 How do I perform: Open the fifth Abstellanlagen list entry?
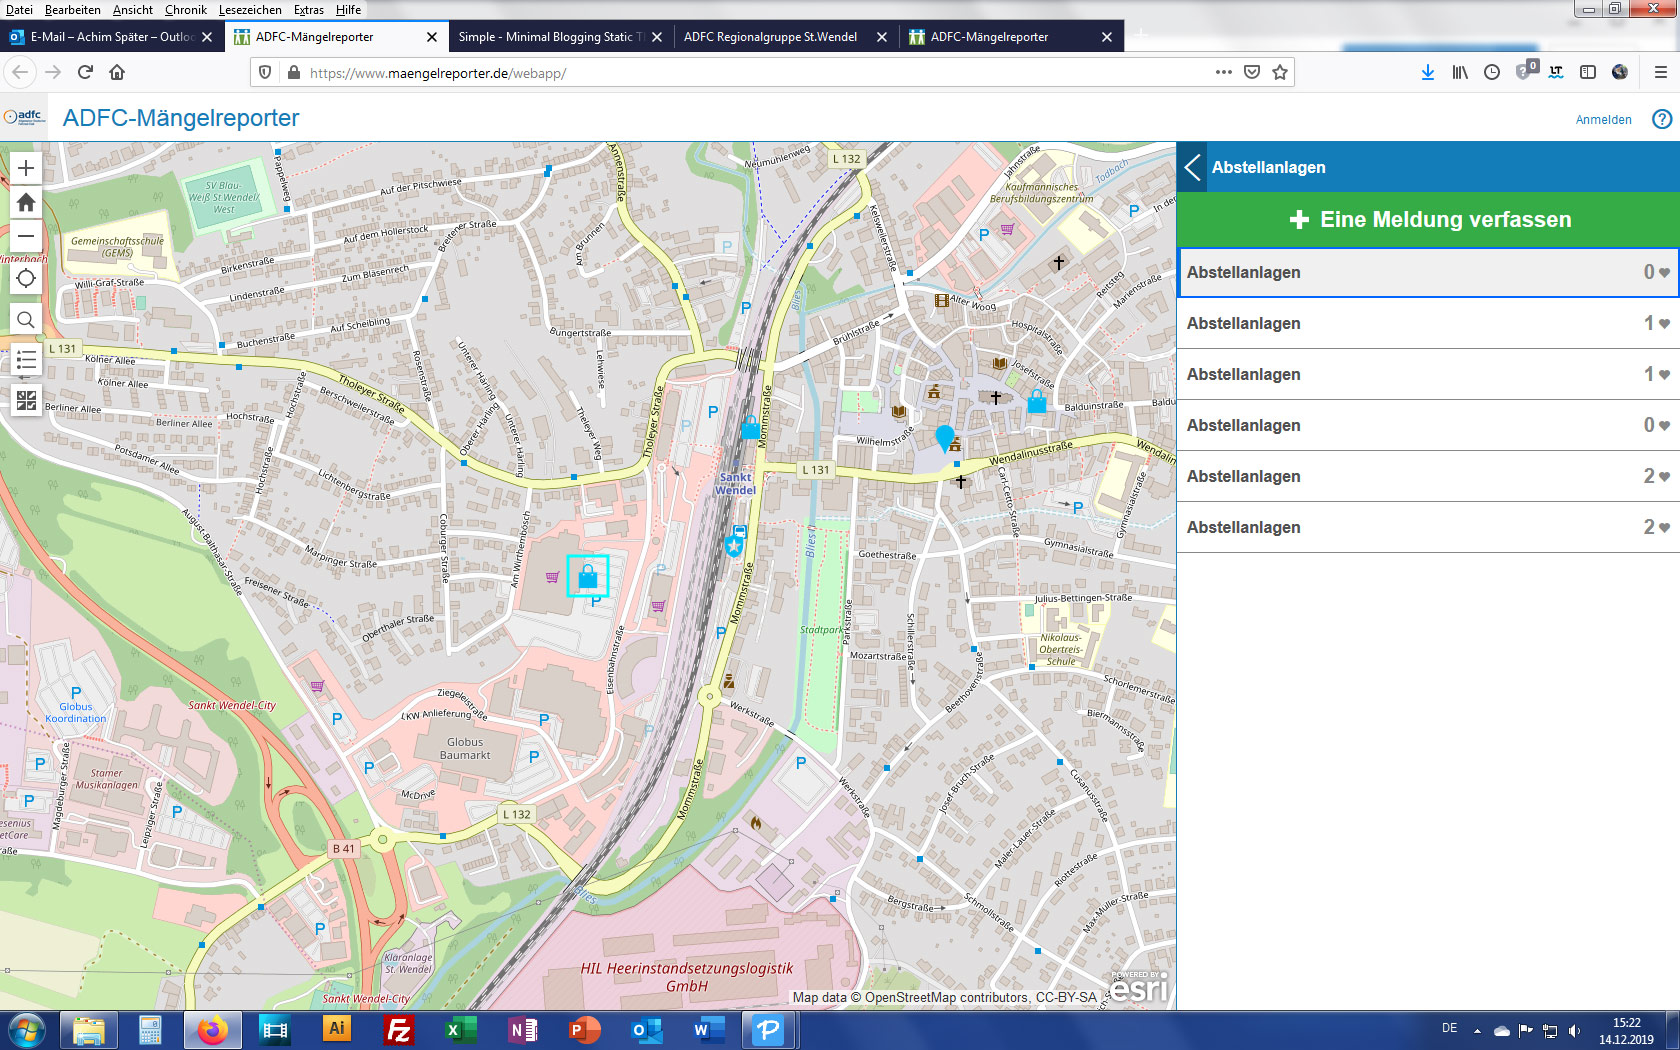1429,477
